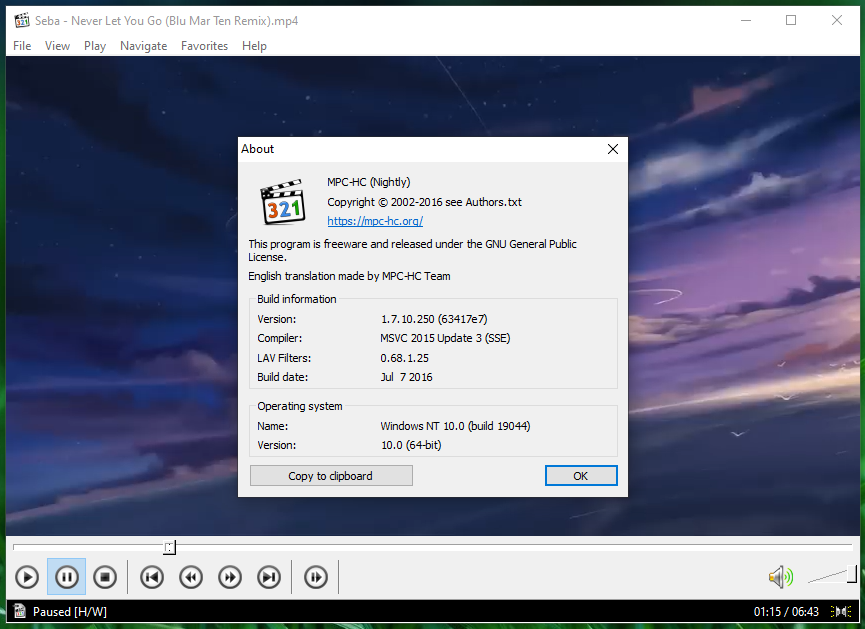
Task: Mute audio via the speaker icon
Action: tap(781, 577)
